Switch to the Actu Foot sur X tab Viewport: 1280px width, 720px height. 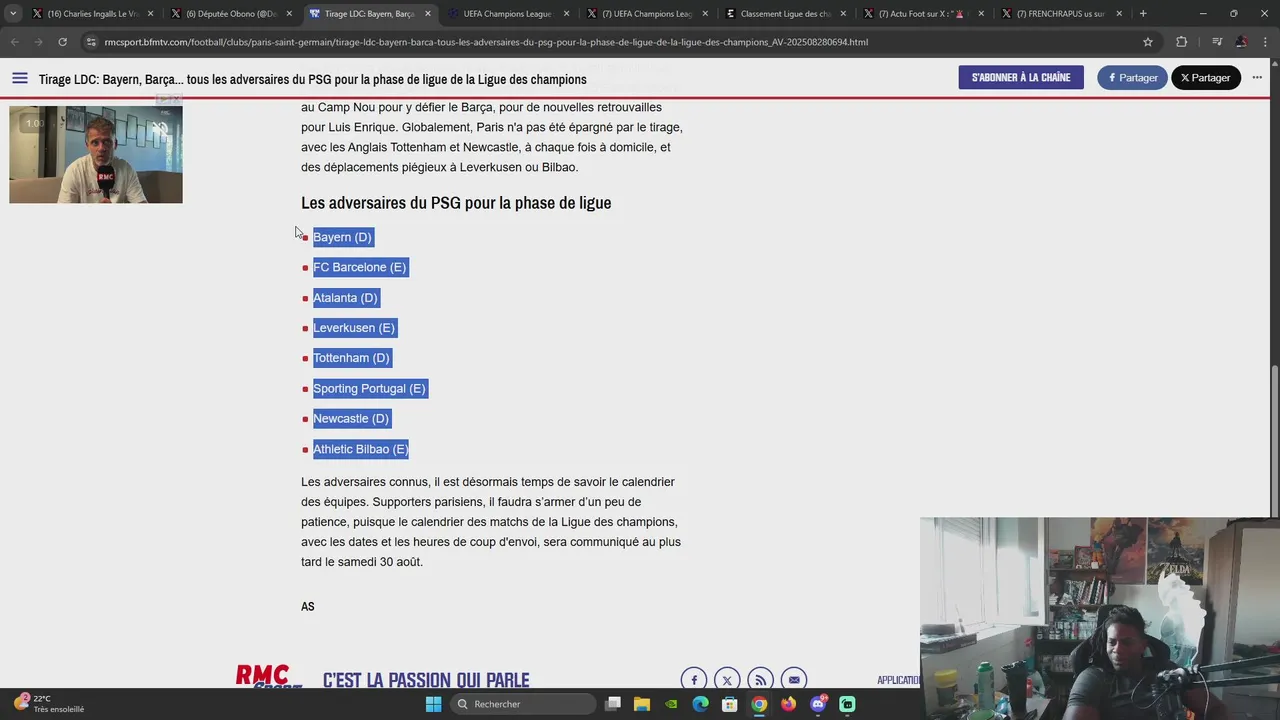pos(922,14)
